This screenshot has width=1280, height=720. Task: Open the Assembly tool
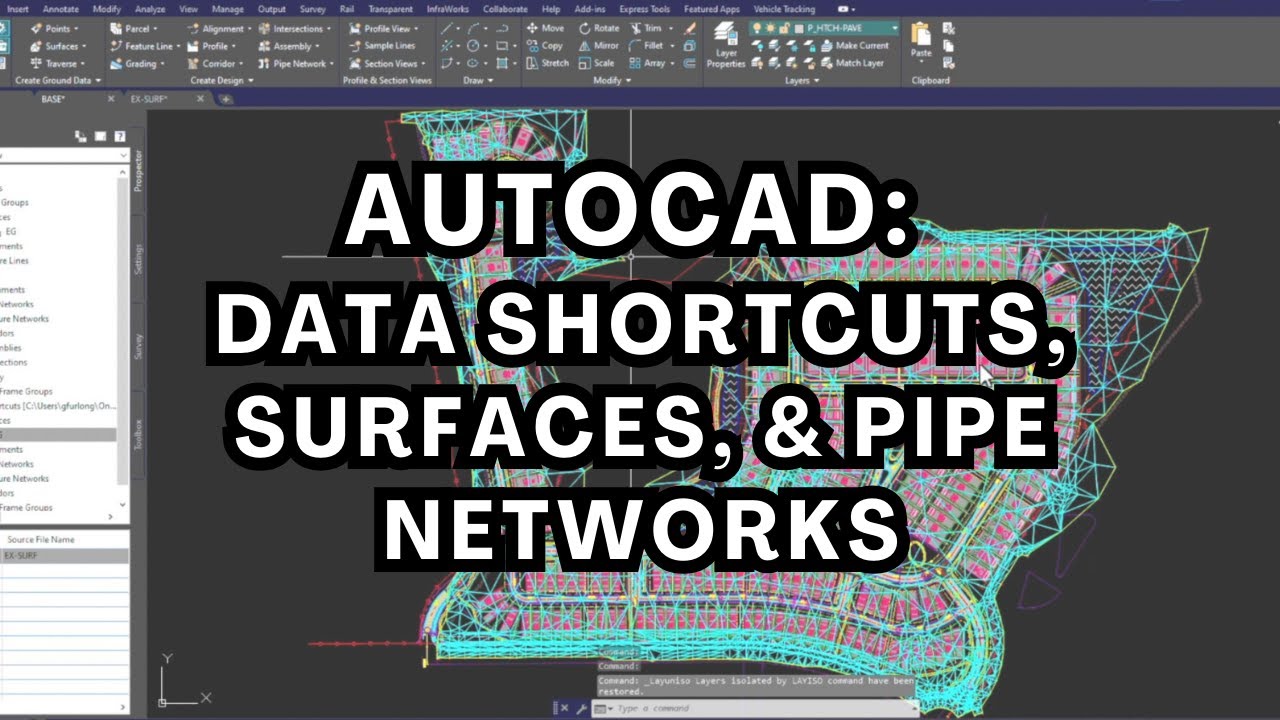tap(289, 45)
